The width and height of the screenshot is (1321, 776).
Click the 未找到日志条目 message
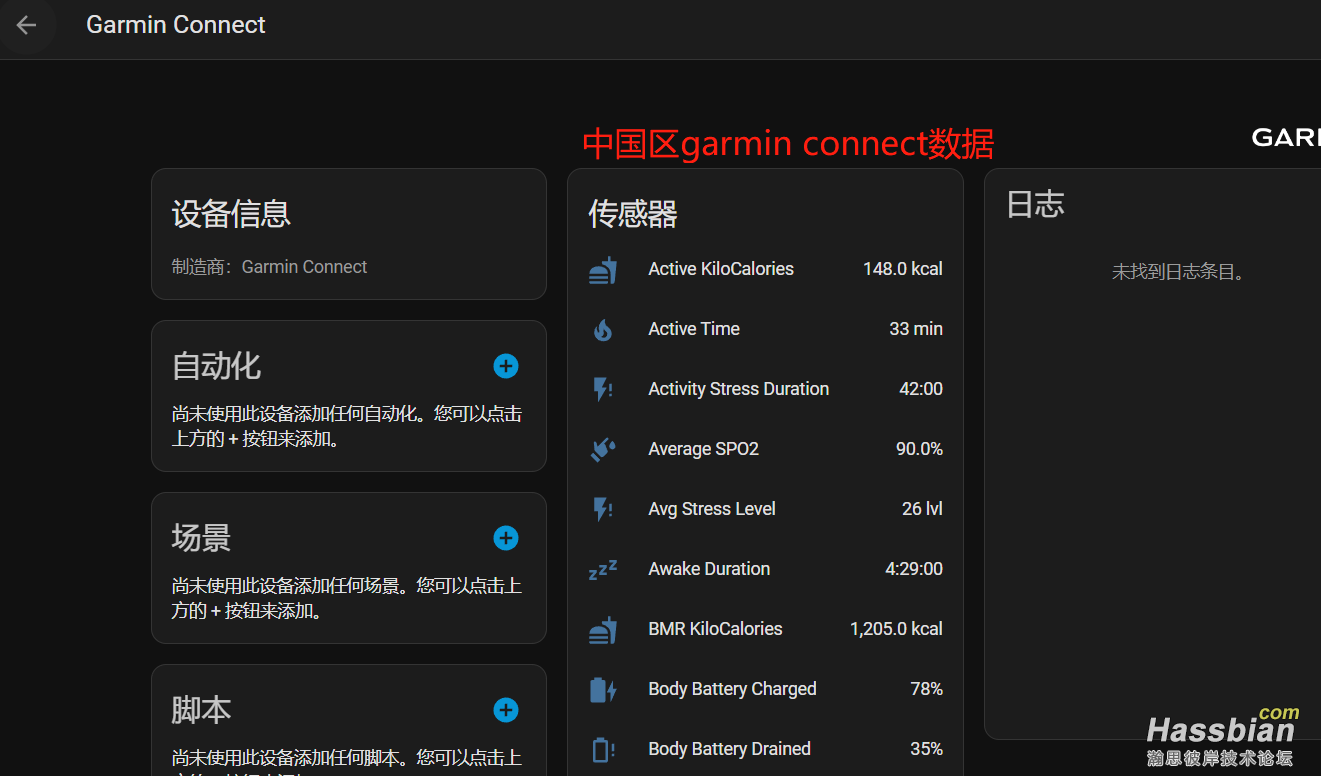[x=1178, y=272]
